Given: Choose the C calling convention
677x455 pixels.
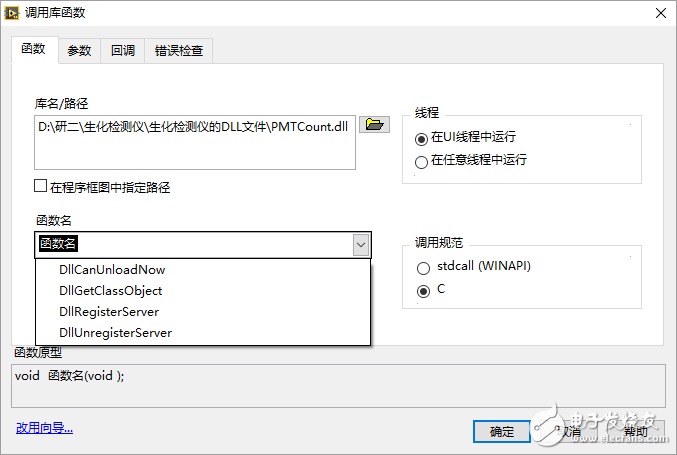Looking at the screenshot, I should click(x=423, y=290).
